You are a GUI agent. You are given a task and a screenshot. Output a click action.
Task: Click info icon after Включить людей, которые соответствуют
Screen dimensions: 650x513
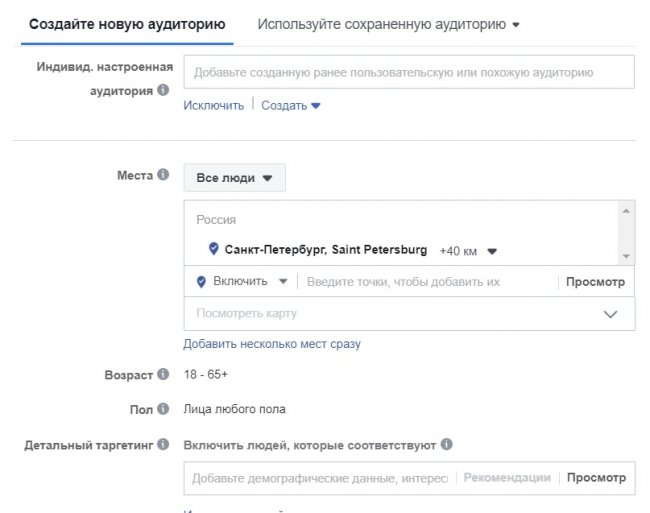(447, 444)
